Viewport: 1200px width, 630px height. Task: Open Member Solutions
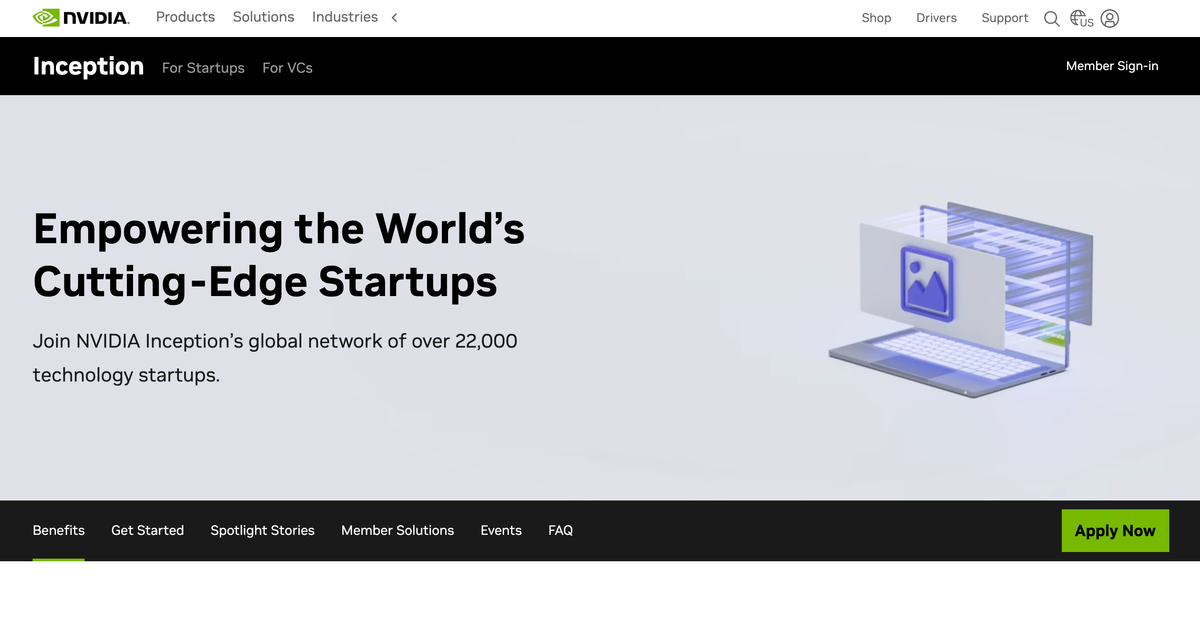[397, 530]
